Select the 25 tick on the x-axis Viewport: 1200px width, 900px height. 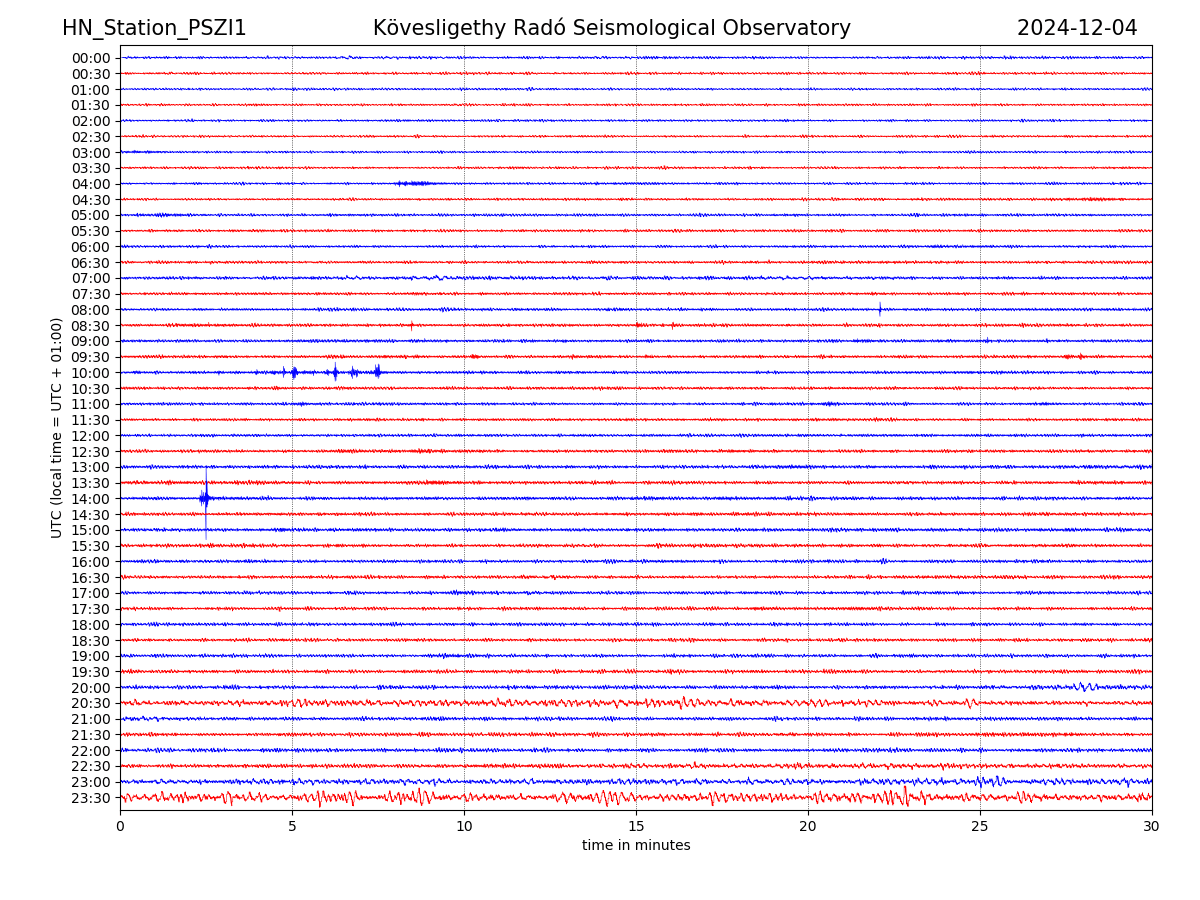(x=980, y=827)
